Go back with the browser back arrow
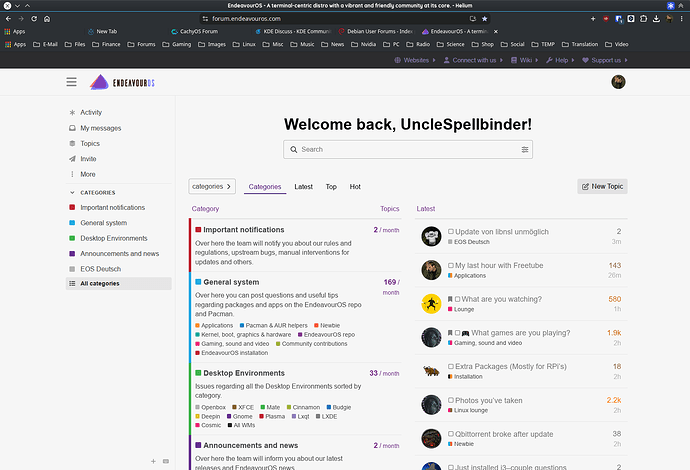 [x=8, y=18]
